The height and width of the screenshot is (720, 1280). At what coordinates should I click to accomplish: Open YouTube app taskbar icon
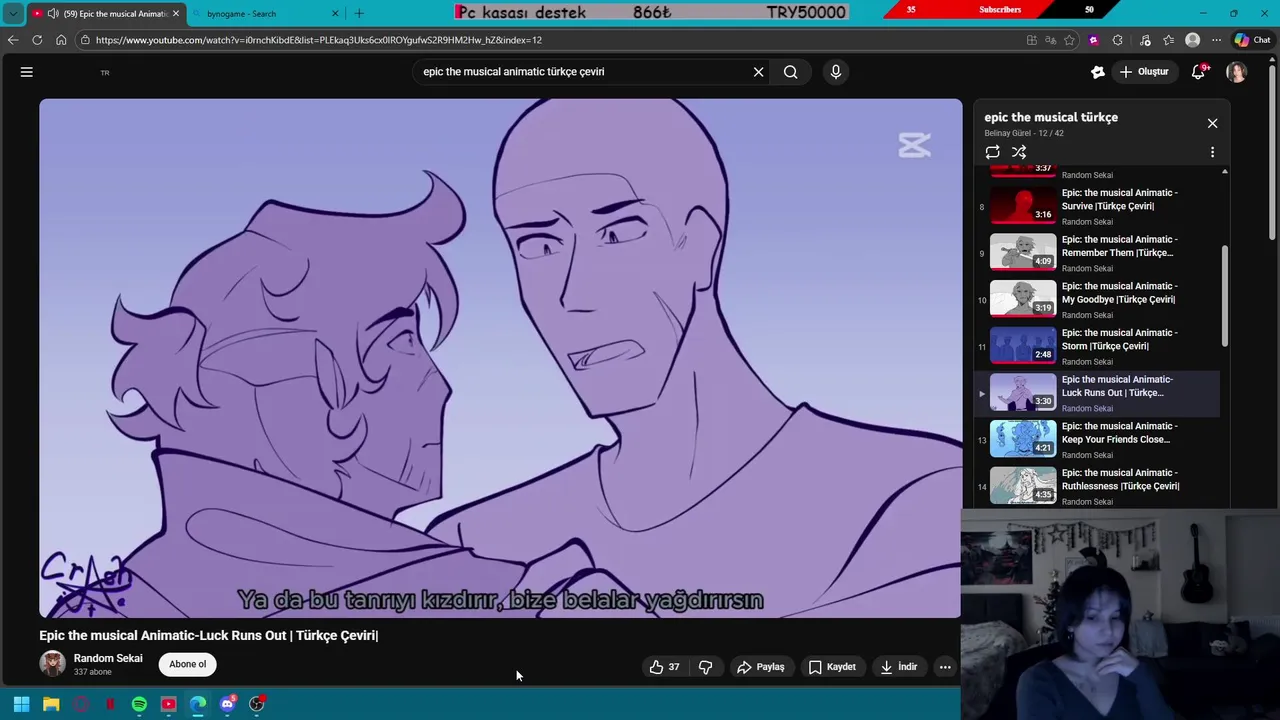coord(168,704)
